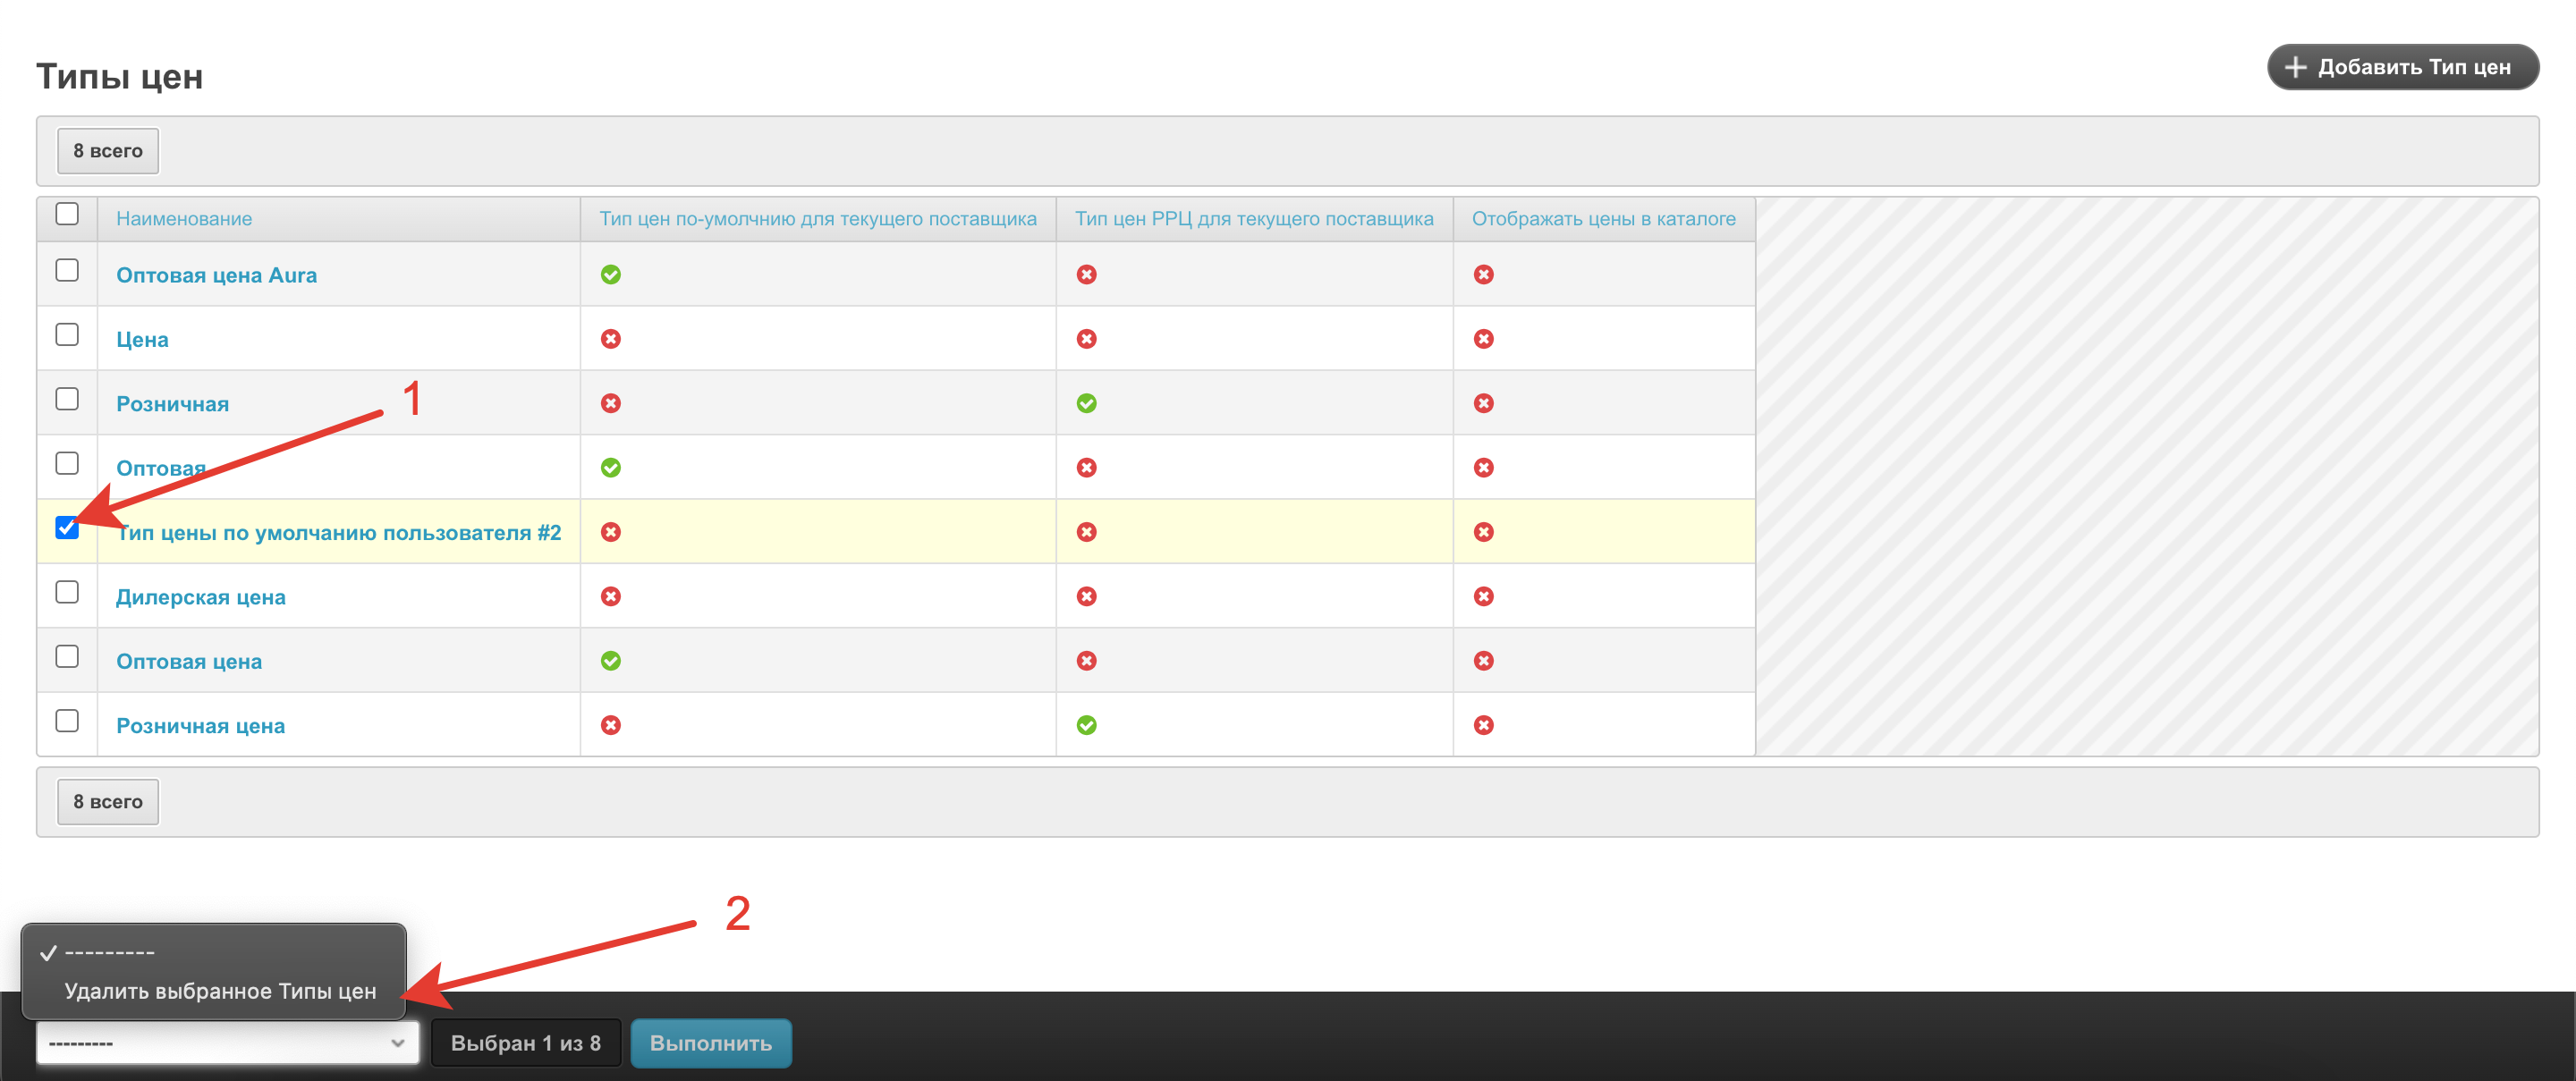The image size is (2576, 1081).
Task: Uncheck the Тип цены по умолчанию пользователя #2 checkbox
Action: 67,527
